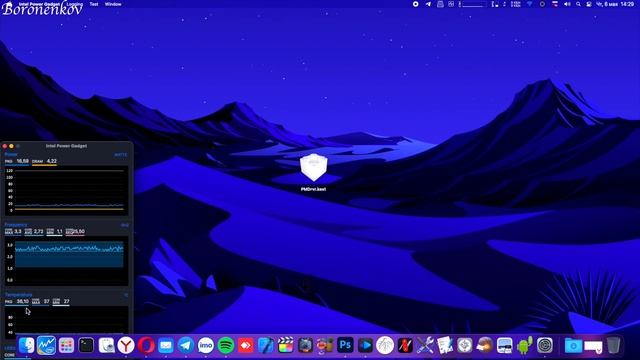Open the blue Downloads folder in dock
Screen dimensions: 640x360
(x=573, y=346)
